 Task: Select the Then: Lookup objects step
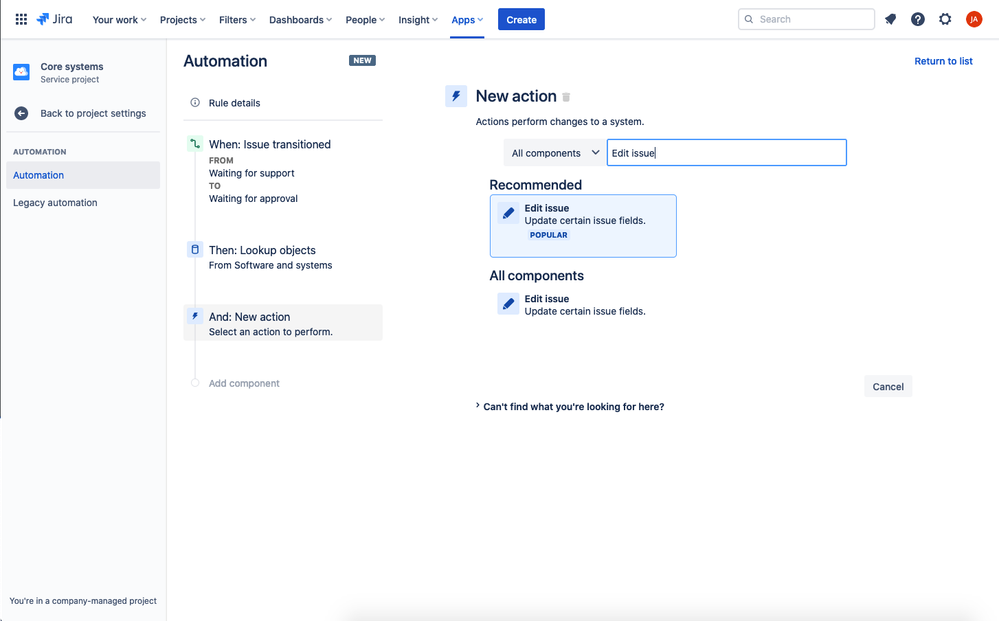tap(283, 257)
